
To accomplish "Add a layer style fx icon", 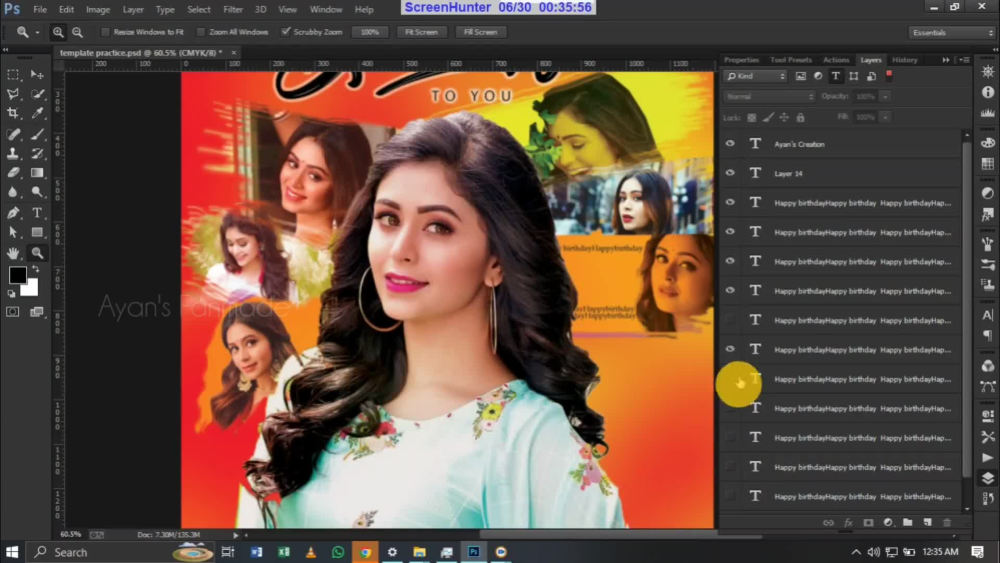I will pos(848,522).
